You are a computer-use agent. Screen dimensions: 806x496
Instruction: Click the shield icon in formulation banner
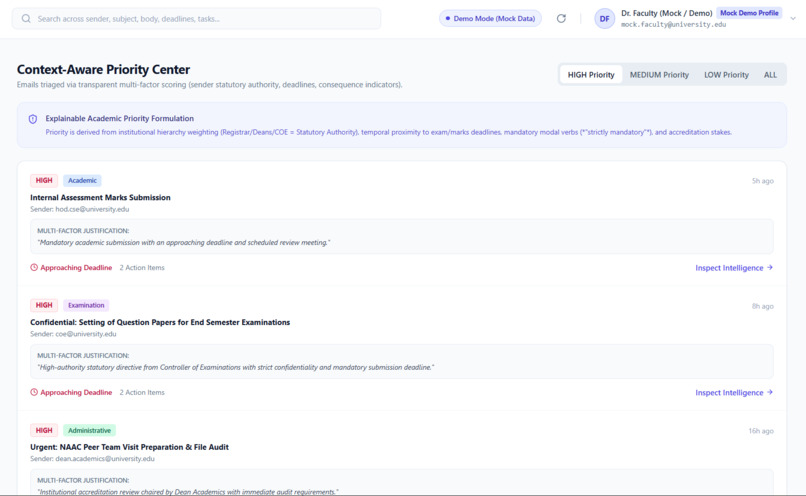33,119
